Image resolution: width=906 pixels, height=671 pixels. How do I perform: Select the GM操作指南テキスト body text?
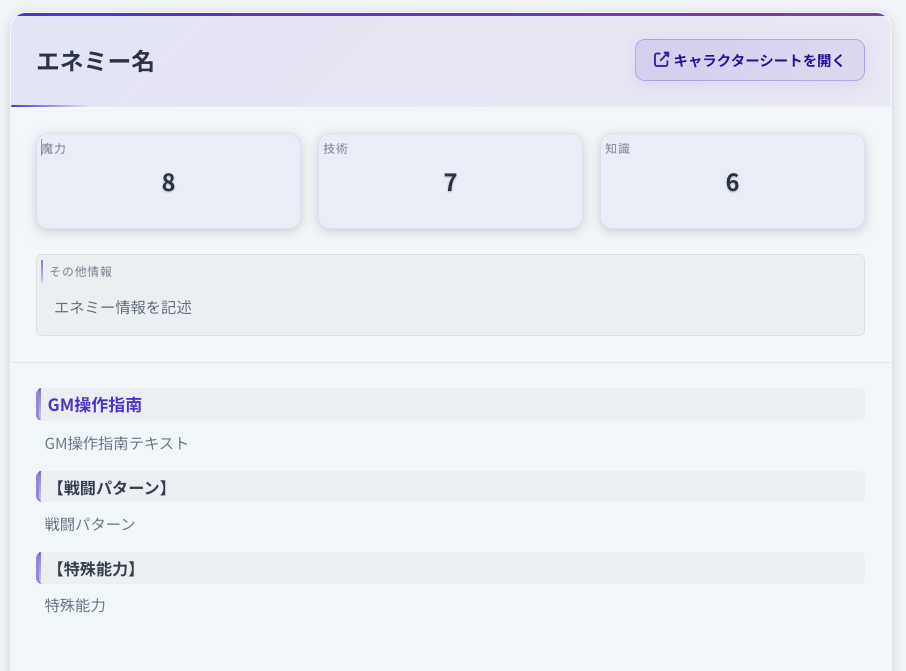tap(117, 443)
